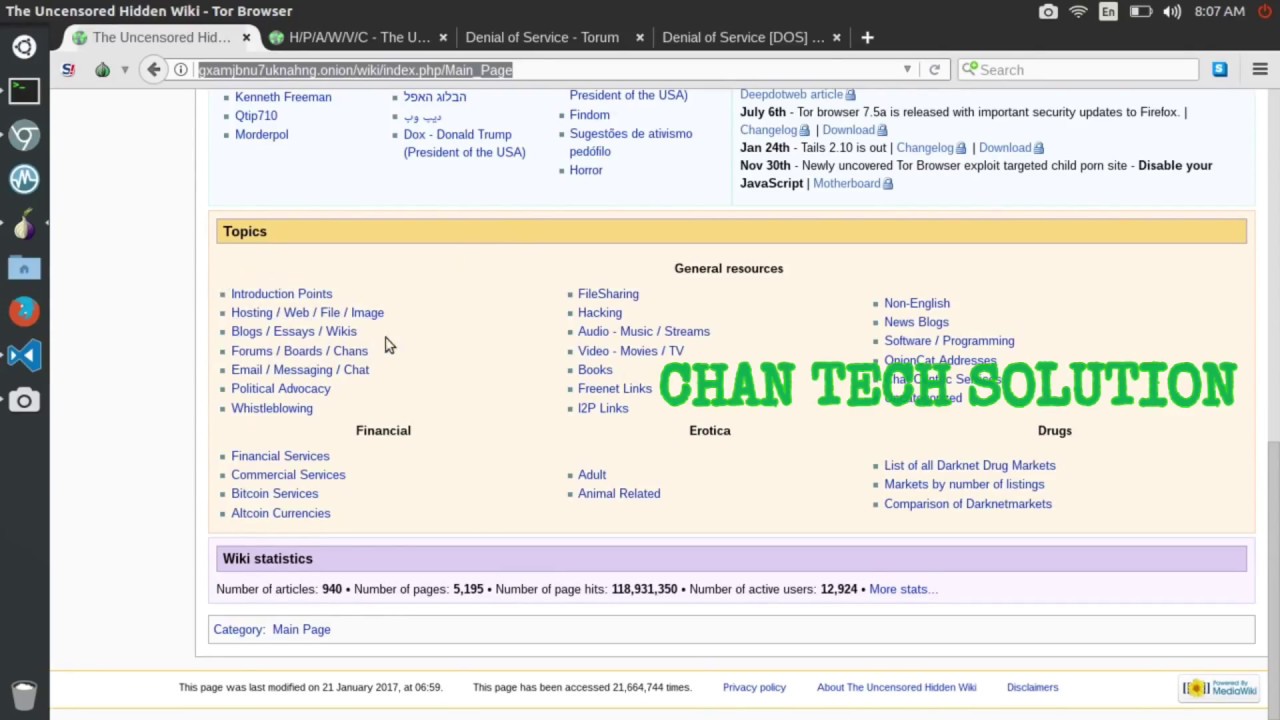Expand the Tor button dropdown arrow

125,70
